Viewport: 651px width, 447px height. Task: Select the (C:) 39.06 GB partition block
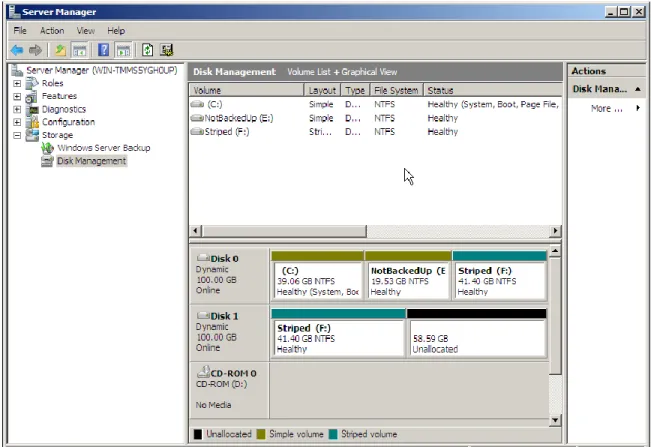point(318,275)
